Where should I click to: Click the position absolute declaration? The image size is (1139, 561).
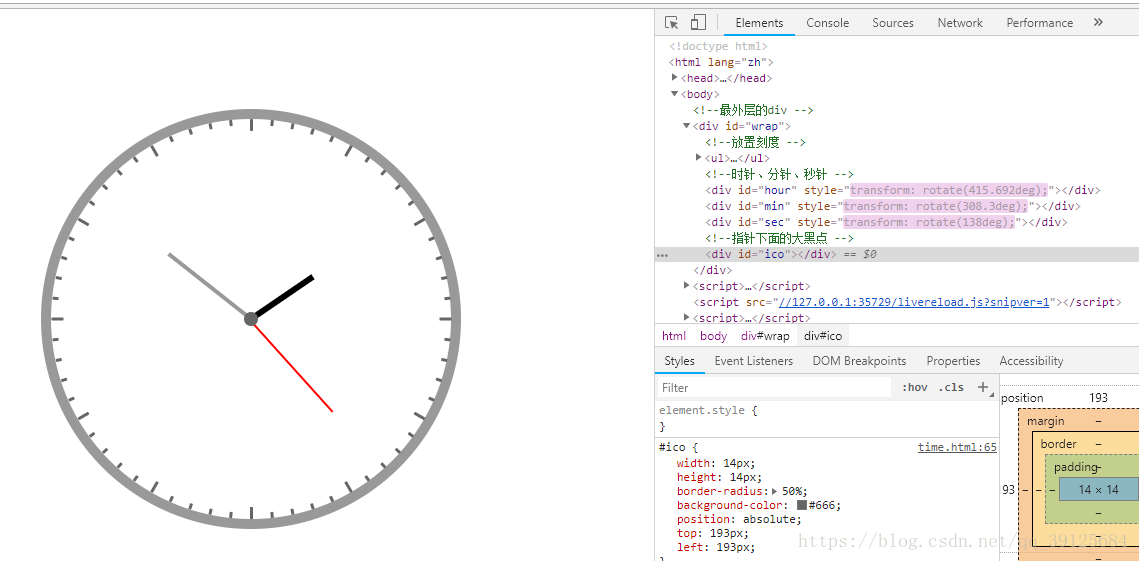click(x=739, y=520)
